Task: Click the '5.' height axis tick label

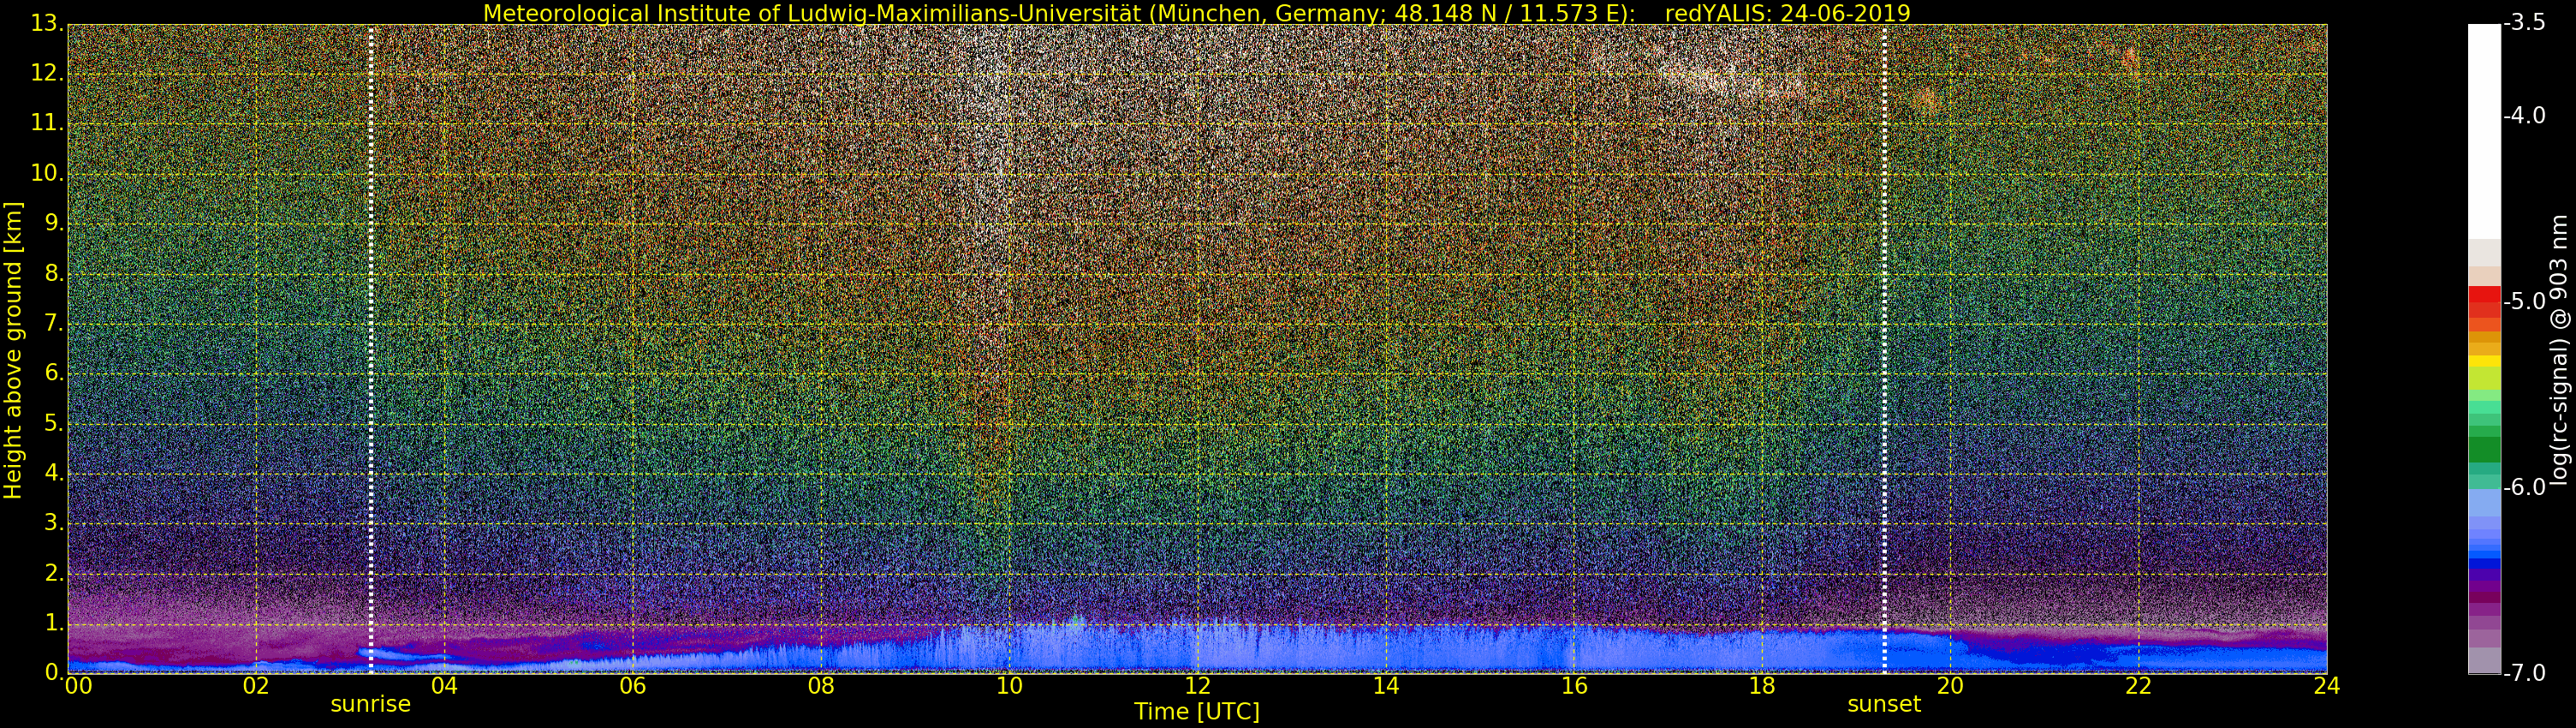Action: tap(53, 423)
